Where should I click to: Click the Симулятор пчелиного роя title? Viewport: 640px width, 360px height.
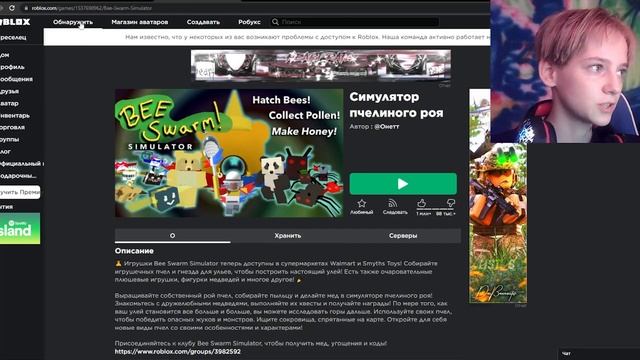[x=396, y=104]
